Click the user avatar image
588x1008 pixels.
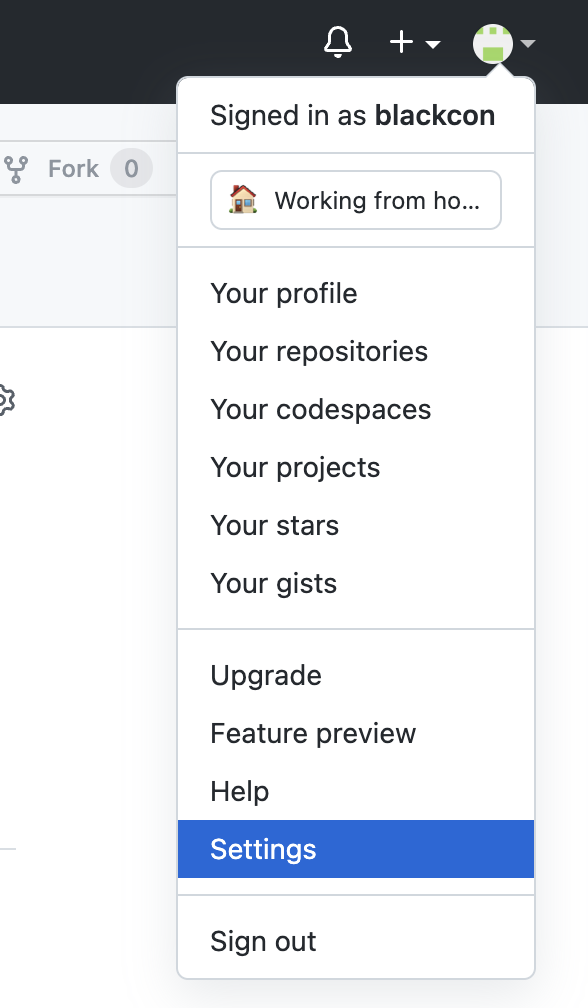(x=493, y=44)
